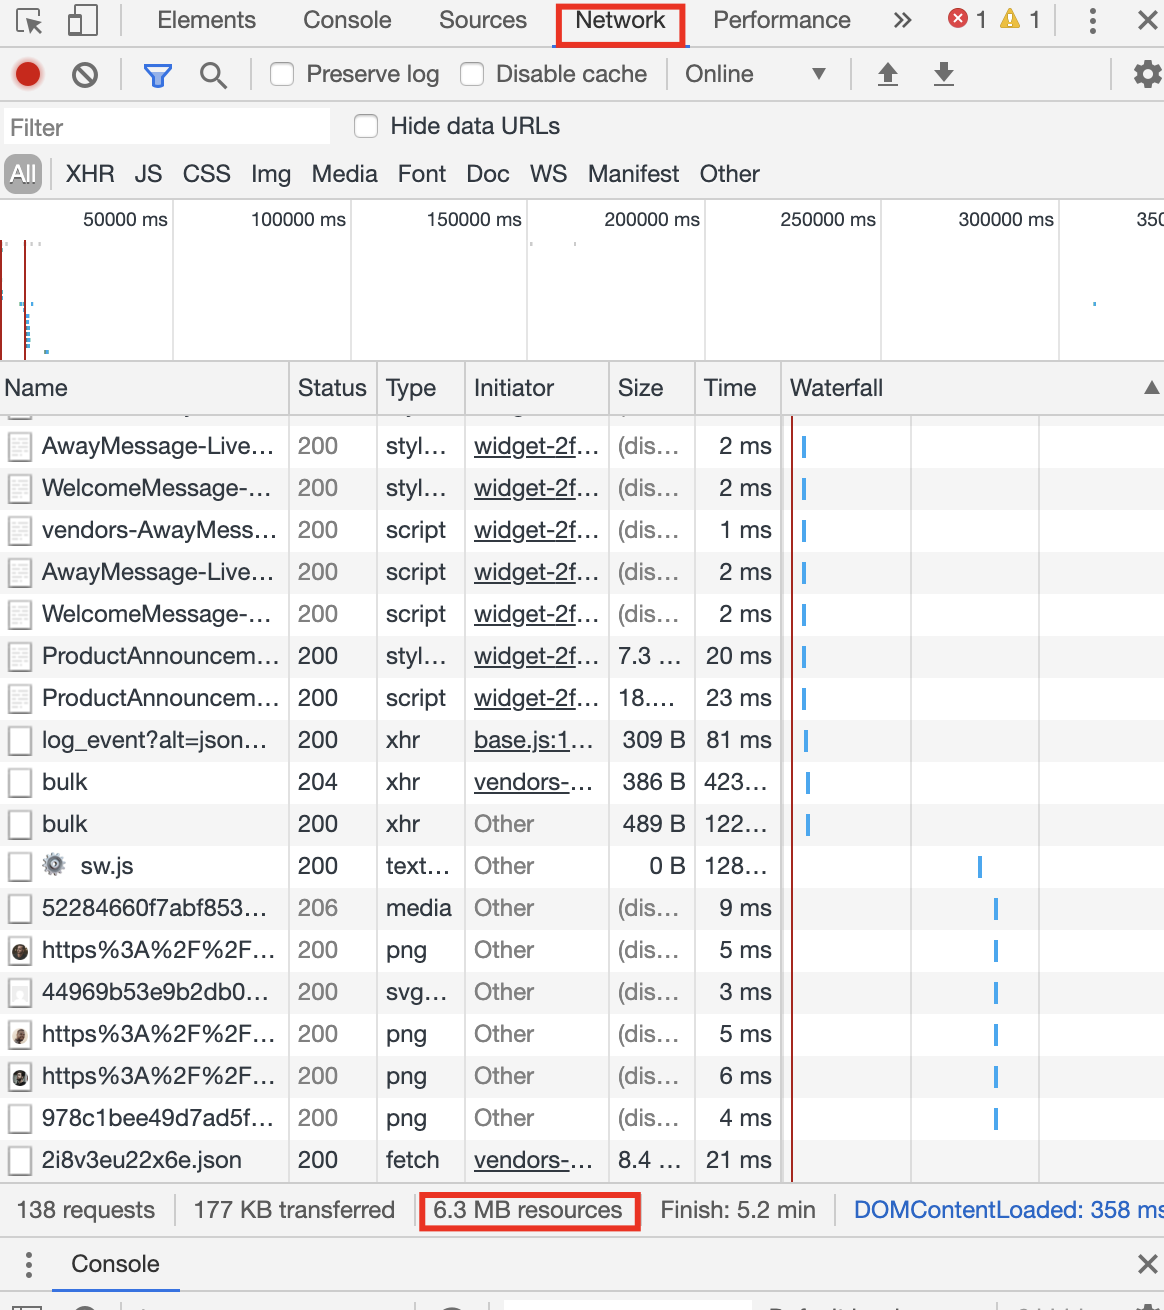Image resolution: width=1164 pixels, height=1310 pixels.
Task: Enable the Disable cache checkbox
Action: point(471,73)
